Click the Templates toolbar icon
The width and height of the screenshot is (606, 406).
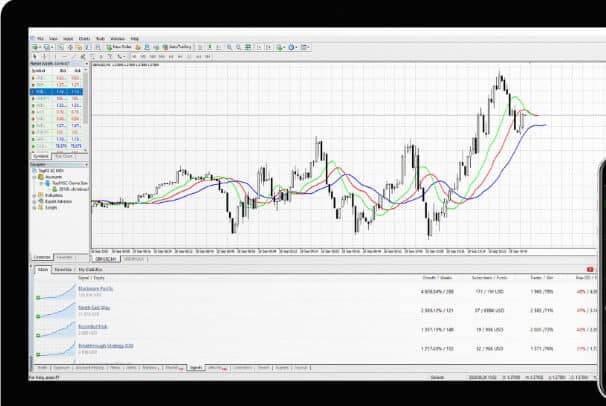tap(303, 47)
